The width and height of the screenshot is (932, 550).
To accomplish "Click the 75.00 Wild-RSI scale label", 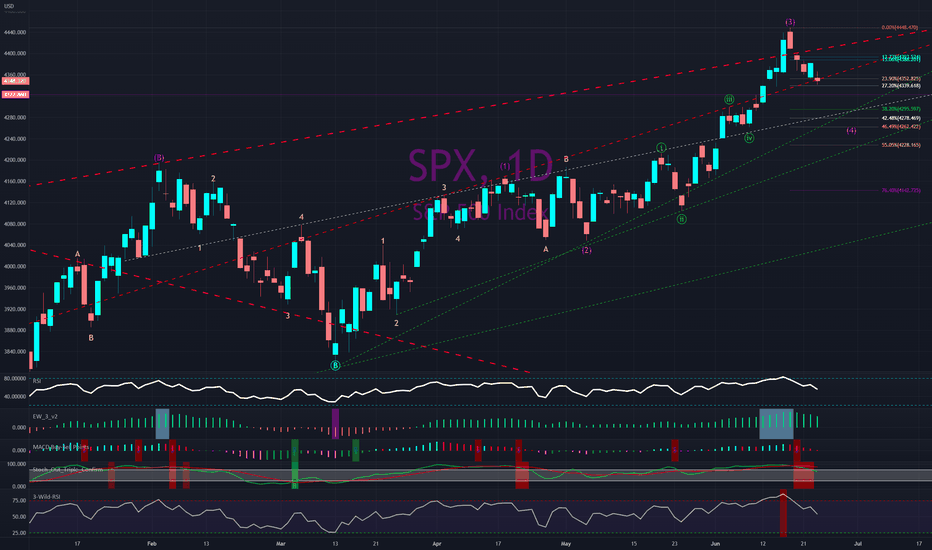I will 19,501.
